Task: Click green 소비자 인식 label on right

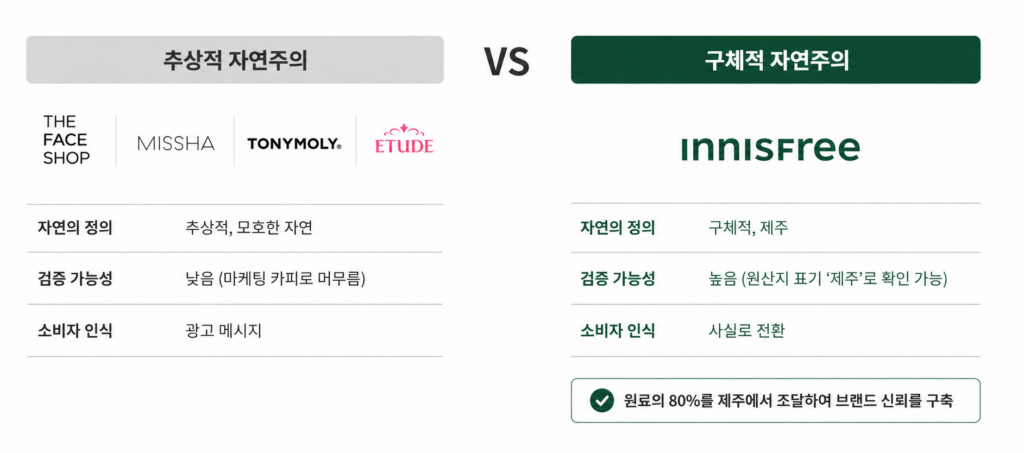Action: point(617,331)
